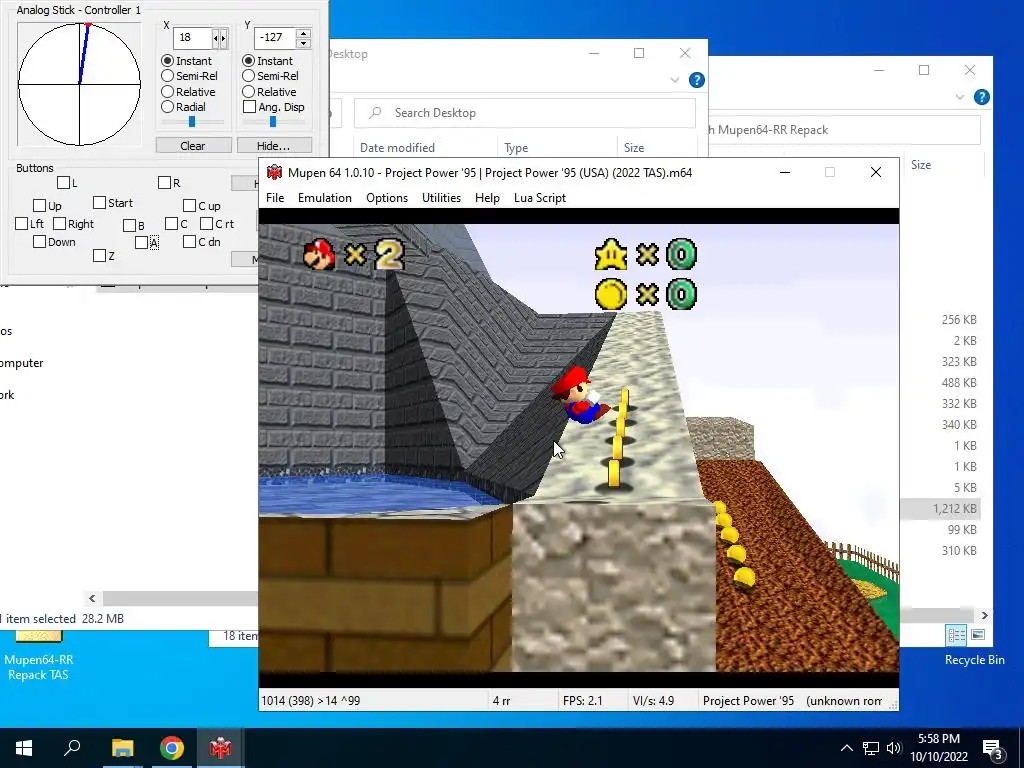Check the B button checkbox

point(129,225)
